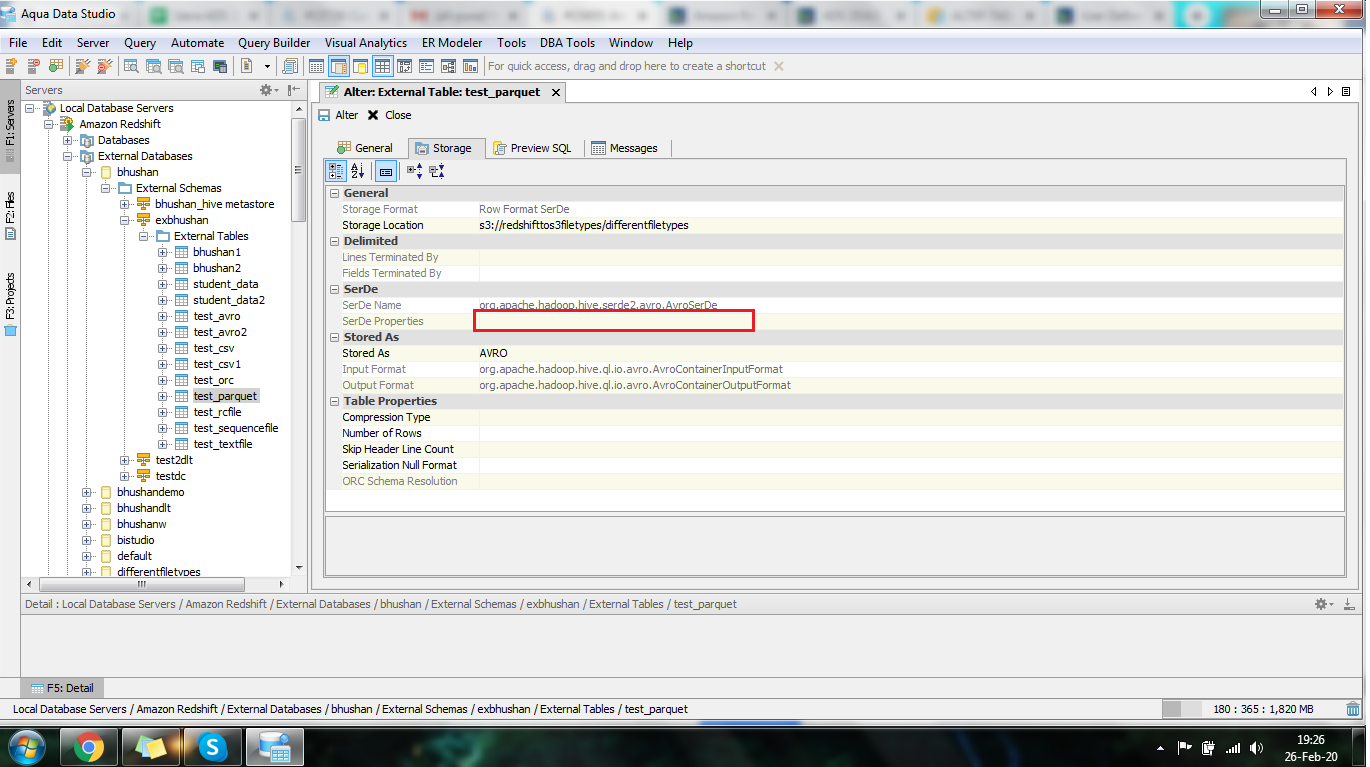This screenshot has width=1370, height=767.
Task: Click the new document toolbar icon
Action: coord(247,66)
